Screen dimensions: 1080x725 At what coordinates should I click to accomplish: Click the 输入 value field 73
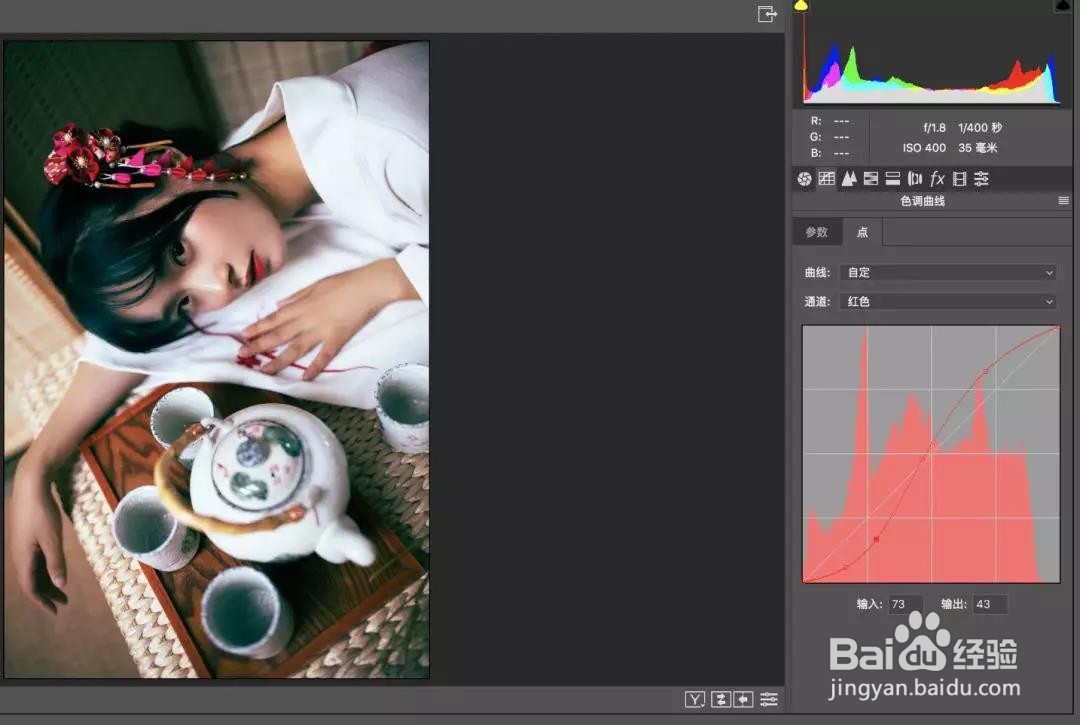point(904,604)
